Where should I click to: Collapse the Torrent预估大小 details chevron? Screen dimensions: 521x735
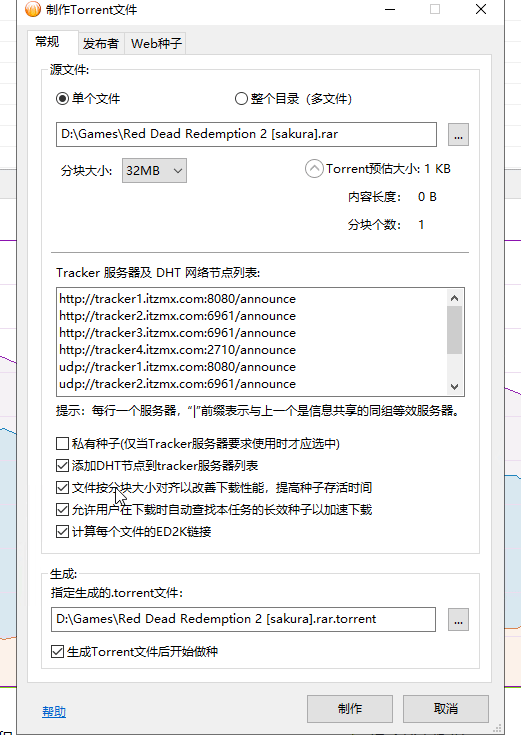click(x=314, y=169)
